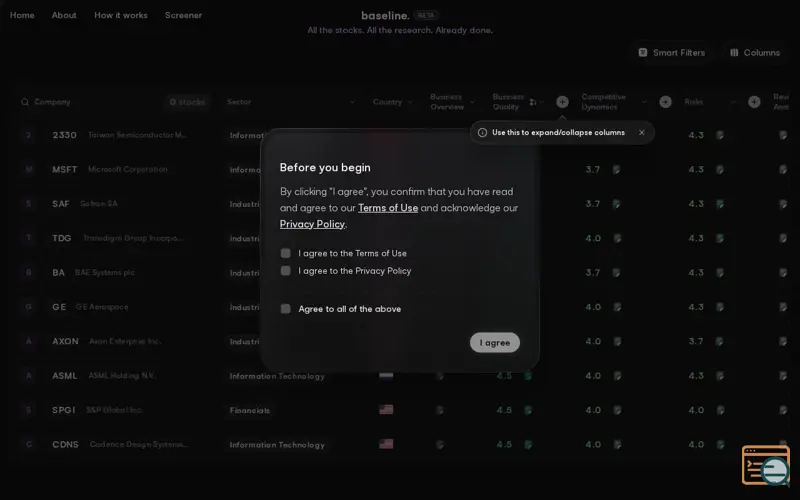Open Competitive Dynamics report icon for SAF
The width and height of the screenshot is (800, 500).
pos(616,204)
